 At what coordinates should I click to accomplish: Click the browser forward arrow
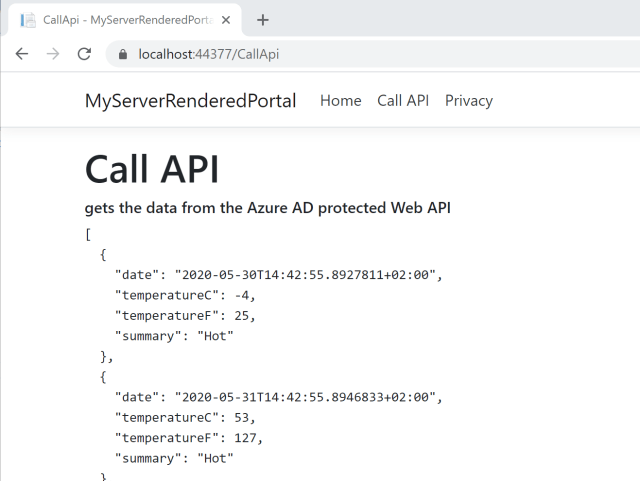(x=53, y=54)
